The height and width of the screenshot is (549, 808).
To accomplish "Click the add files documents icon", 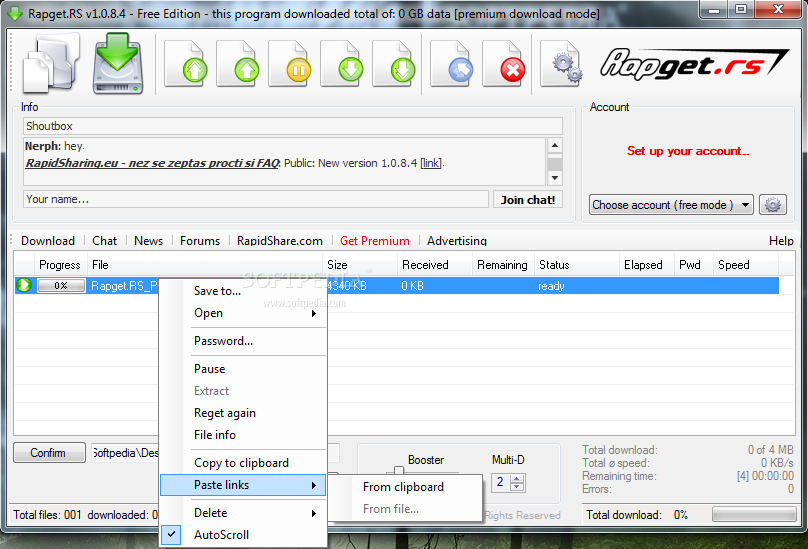I will tap(52, 63).
